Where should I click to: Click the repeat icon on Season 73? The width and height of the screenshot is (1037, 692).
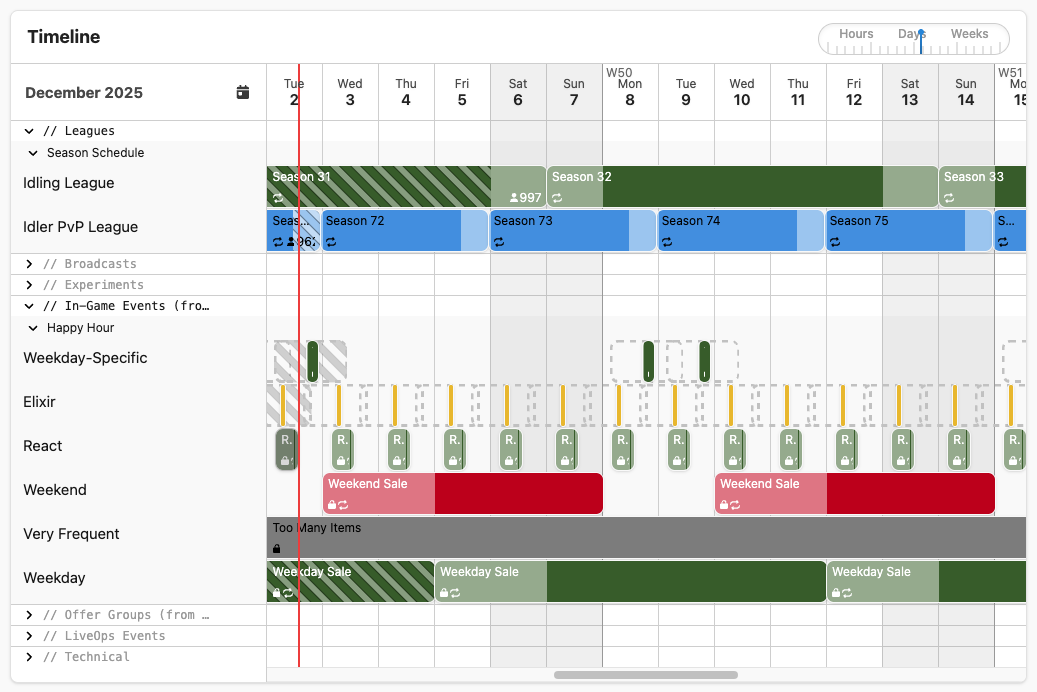(x=499, y=241)
